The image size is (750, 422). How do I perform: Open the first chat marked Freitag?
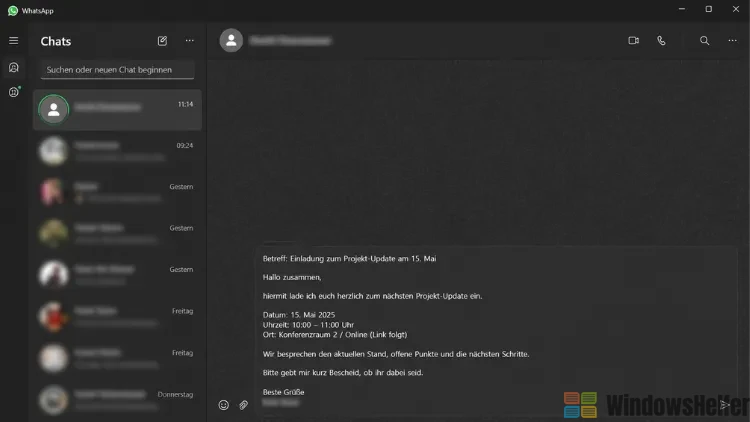click(x=117, y=316)
